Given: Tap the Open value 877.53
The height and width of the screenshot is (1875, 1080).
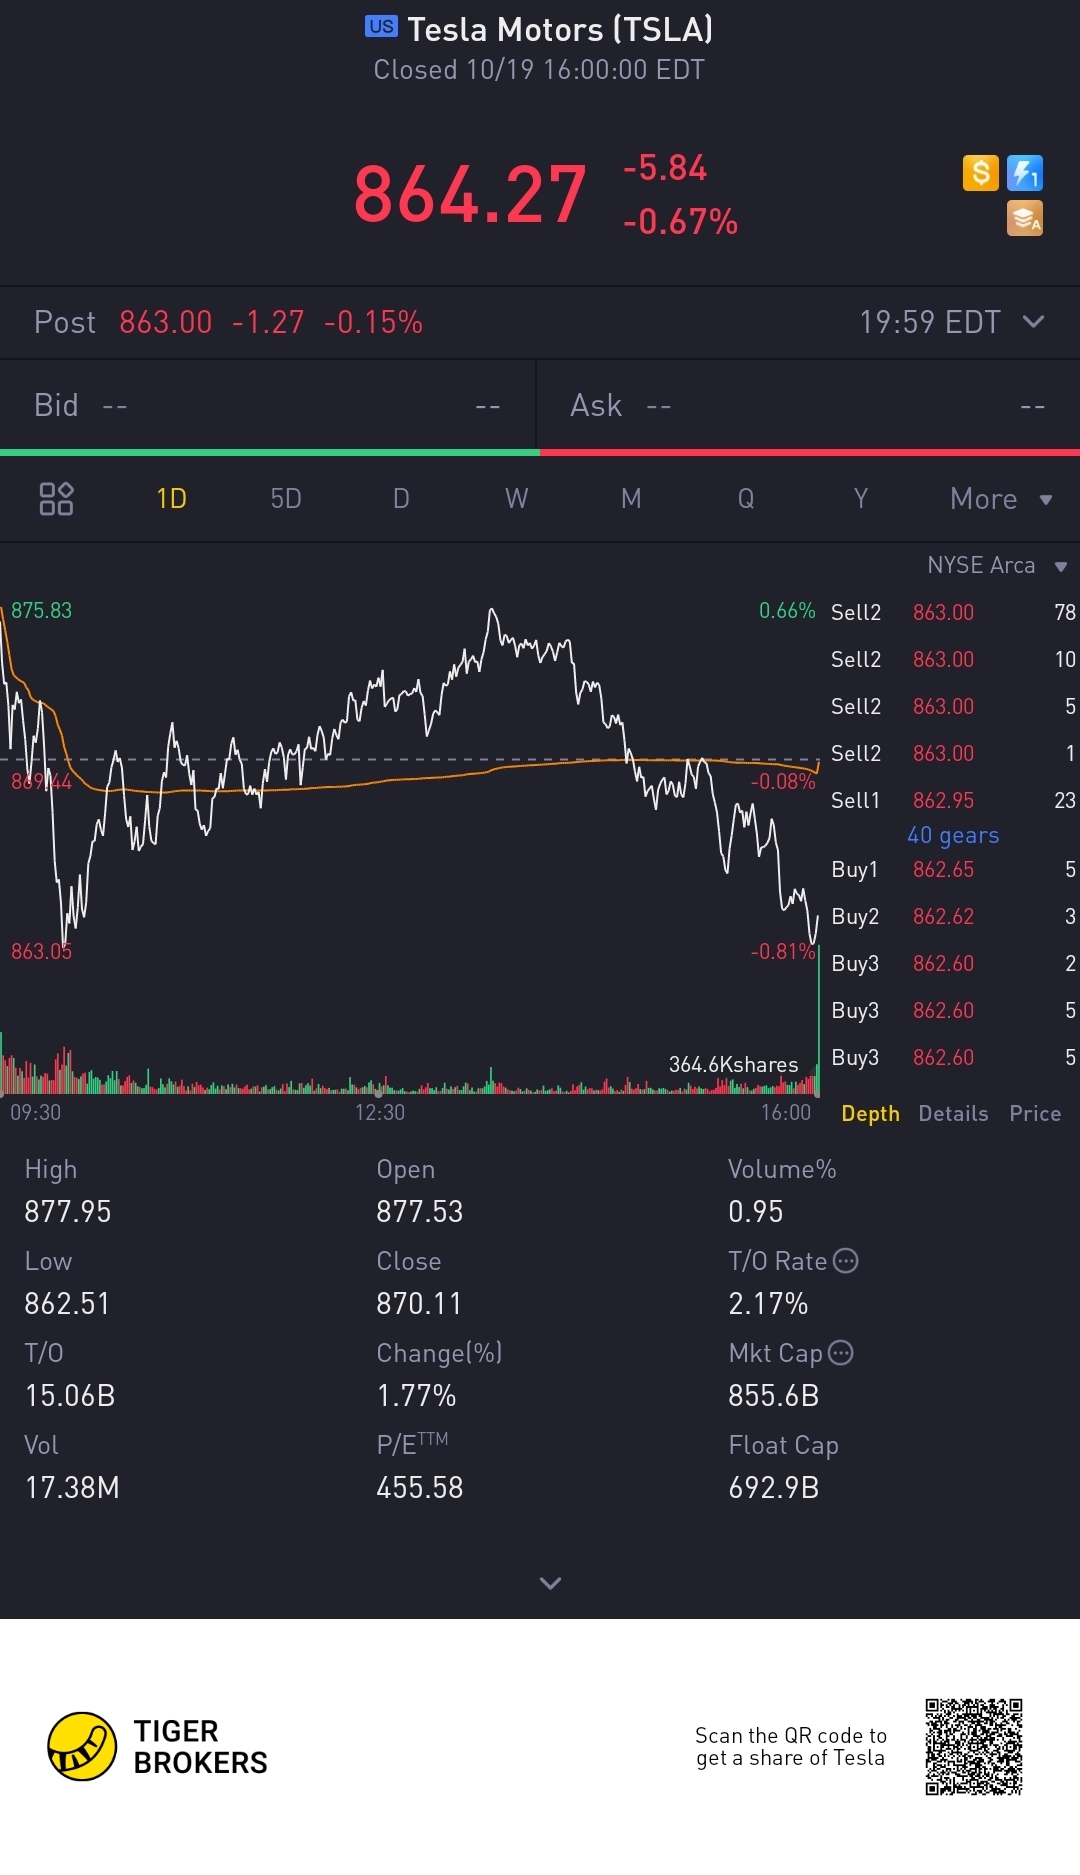Looking at the screenshot, I should pyautogui.click(x=420, y=1211).
